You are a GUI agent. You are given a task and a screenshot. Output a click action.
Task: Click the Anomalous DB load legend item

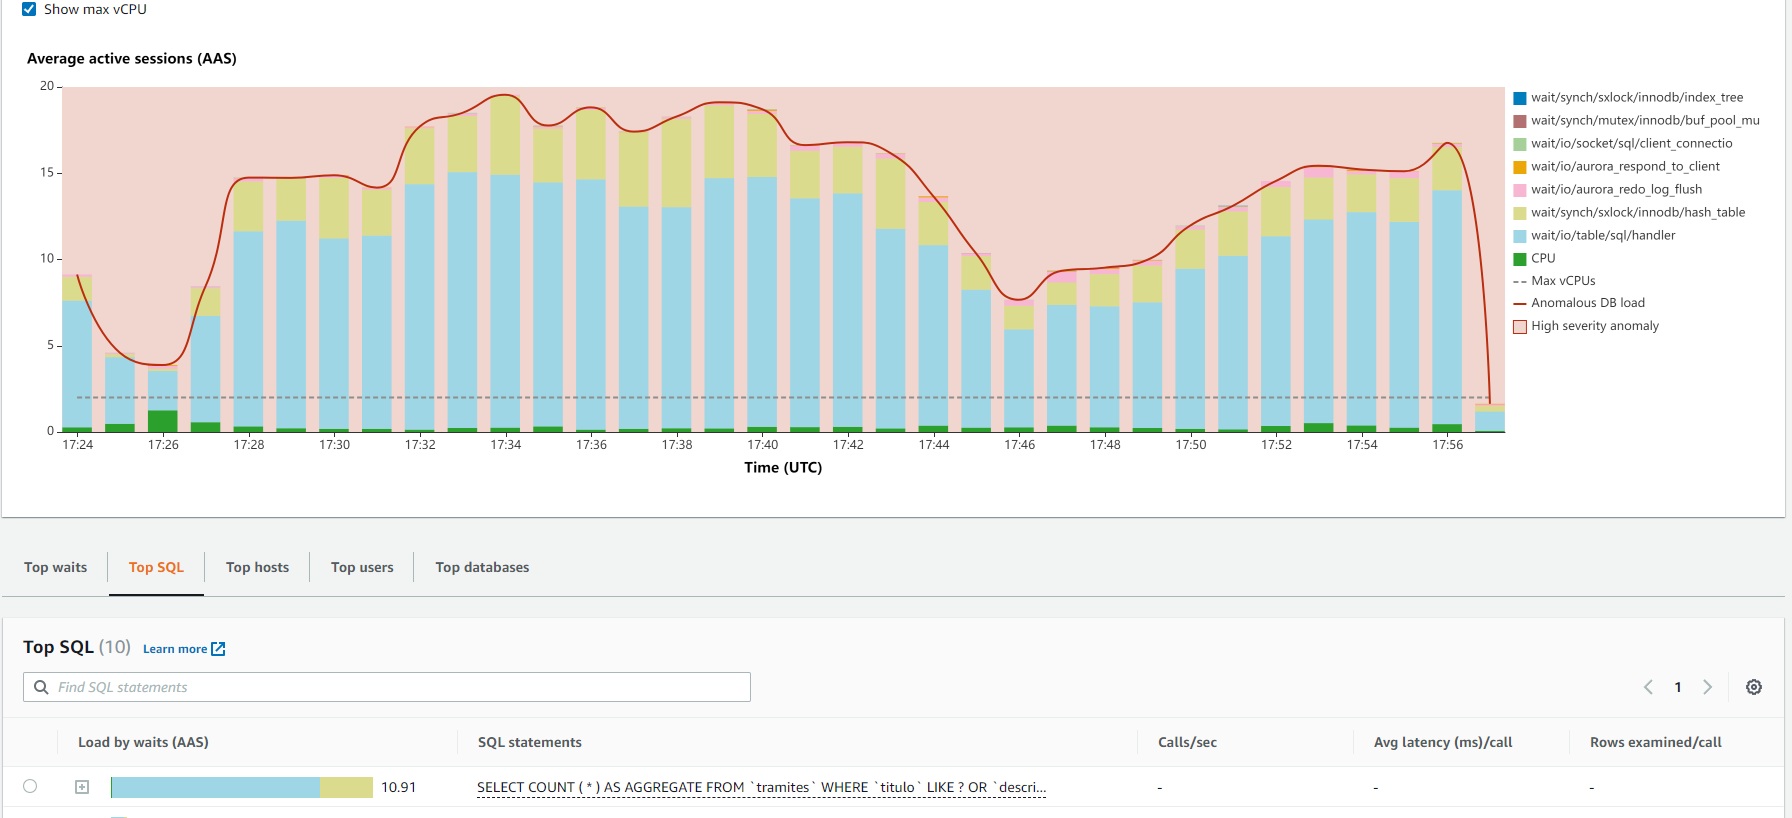[1587, 303]
